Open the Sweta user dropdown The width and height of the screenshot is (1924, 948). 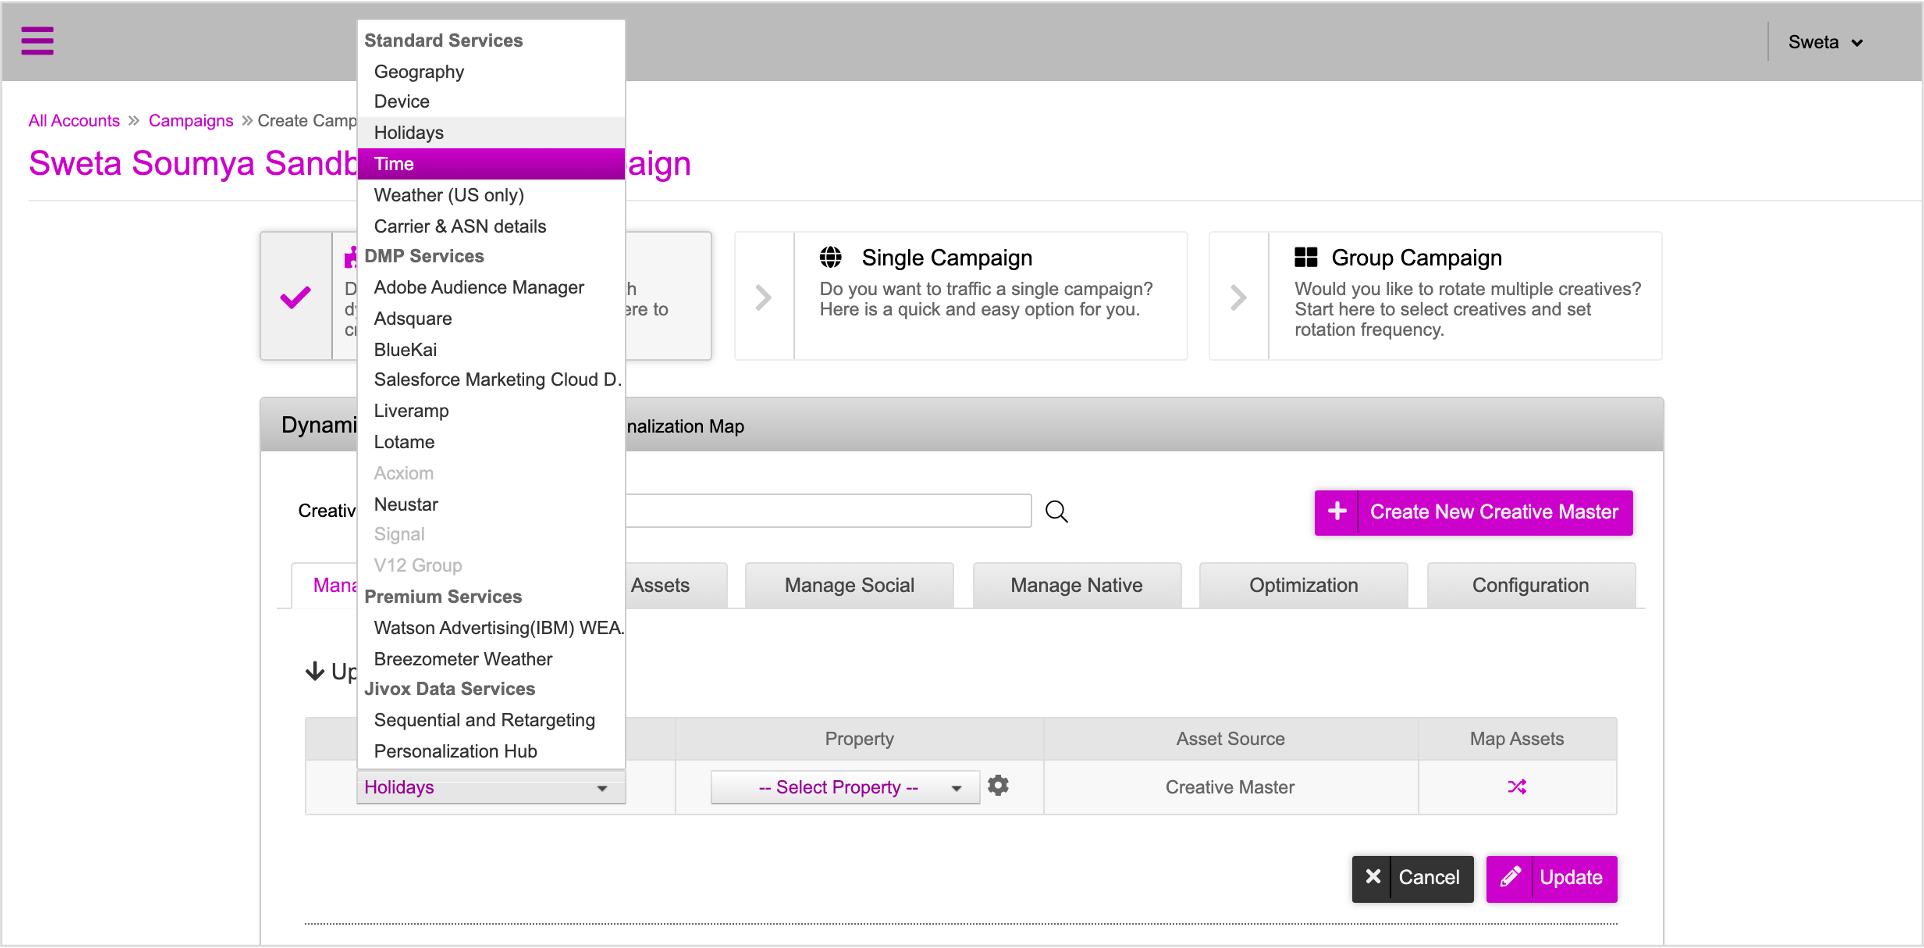pos(1825,42)
